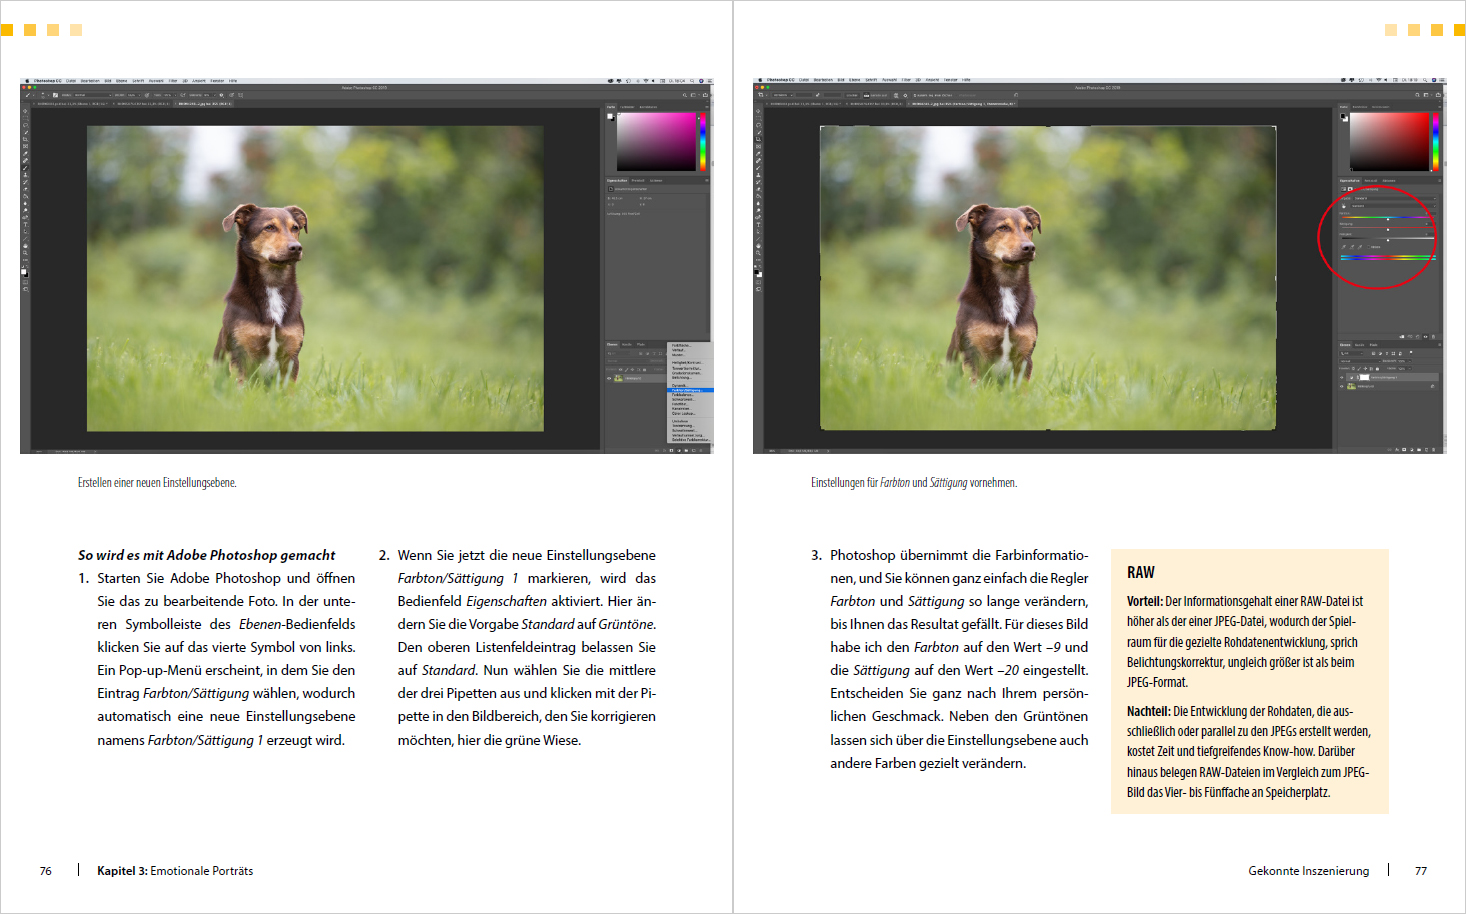Select the Move tool in left Photoshop toolbar
This screenshot has width=1466, height=914.
point(25,111)
